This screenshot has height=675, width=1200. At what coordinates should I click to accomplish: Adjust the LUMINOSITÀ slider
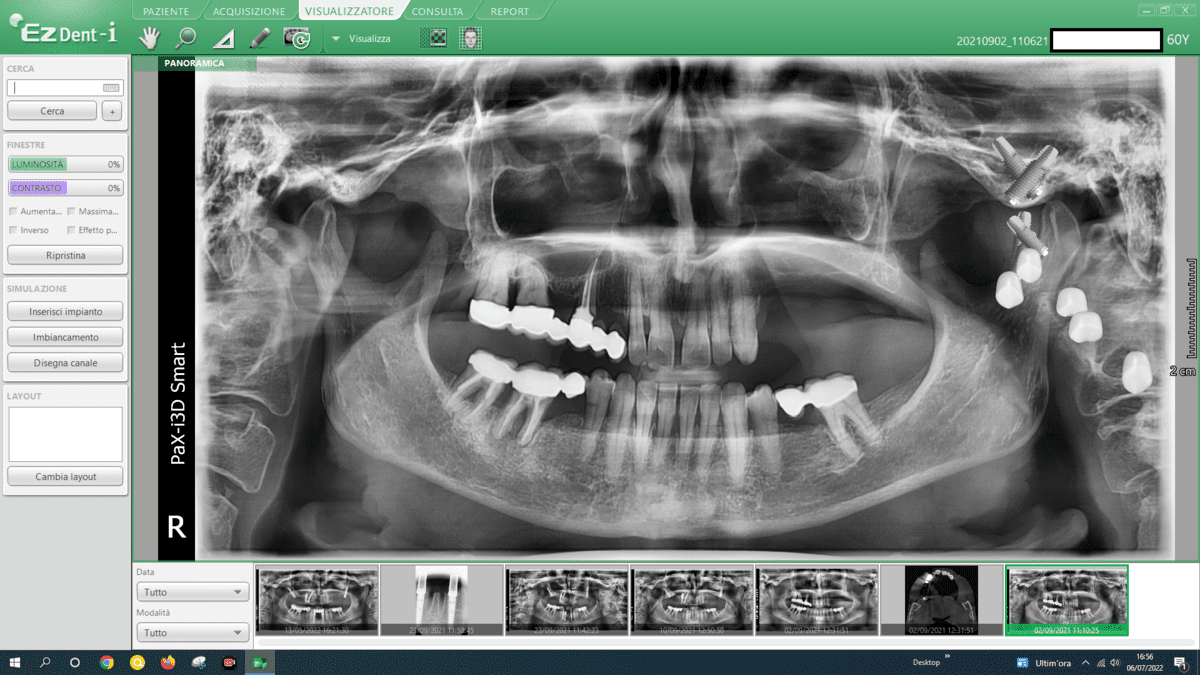tap(65, 164)
